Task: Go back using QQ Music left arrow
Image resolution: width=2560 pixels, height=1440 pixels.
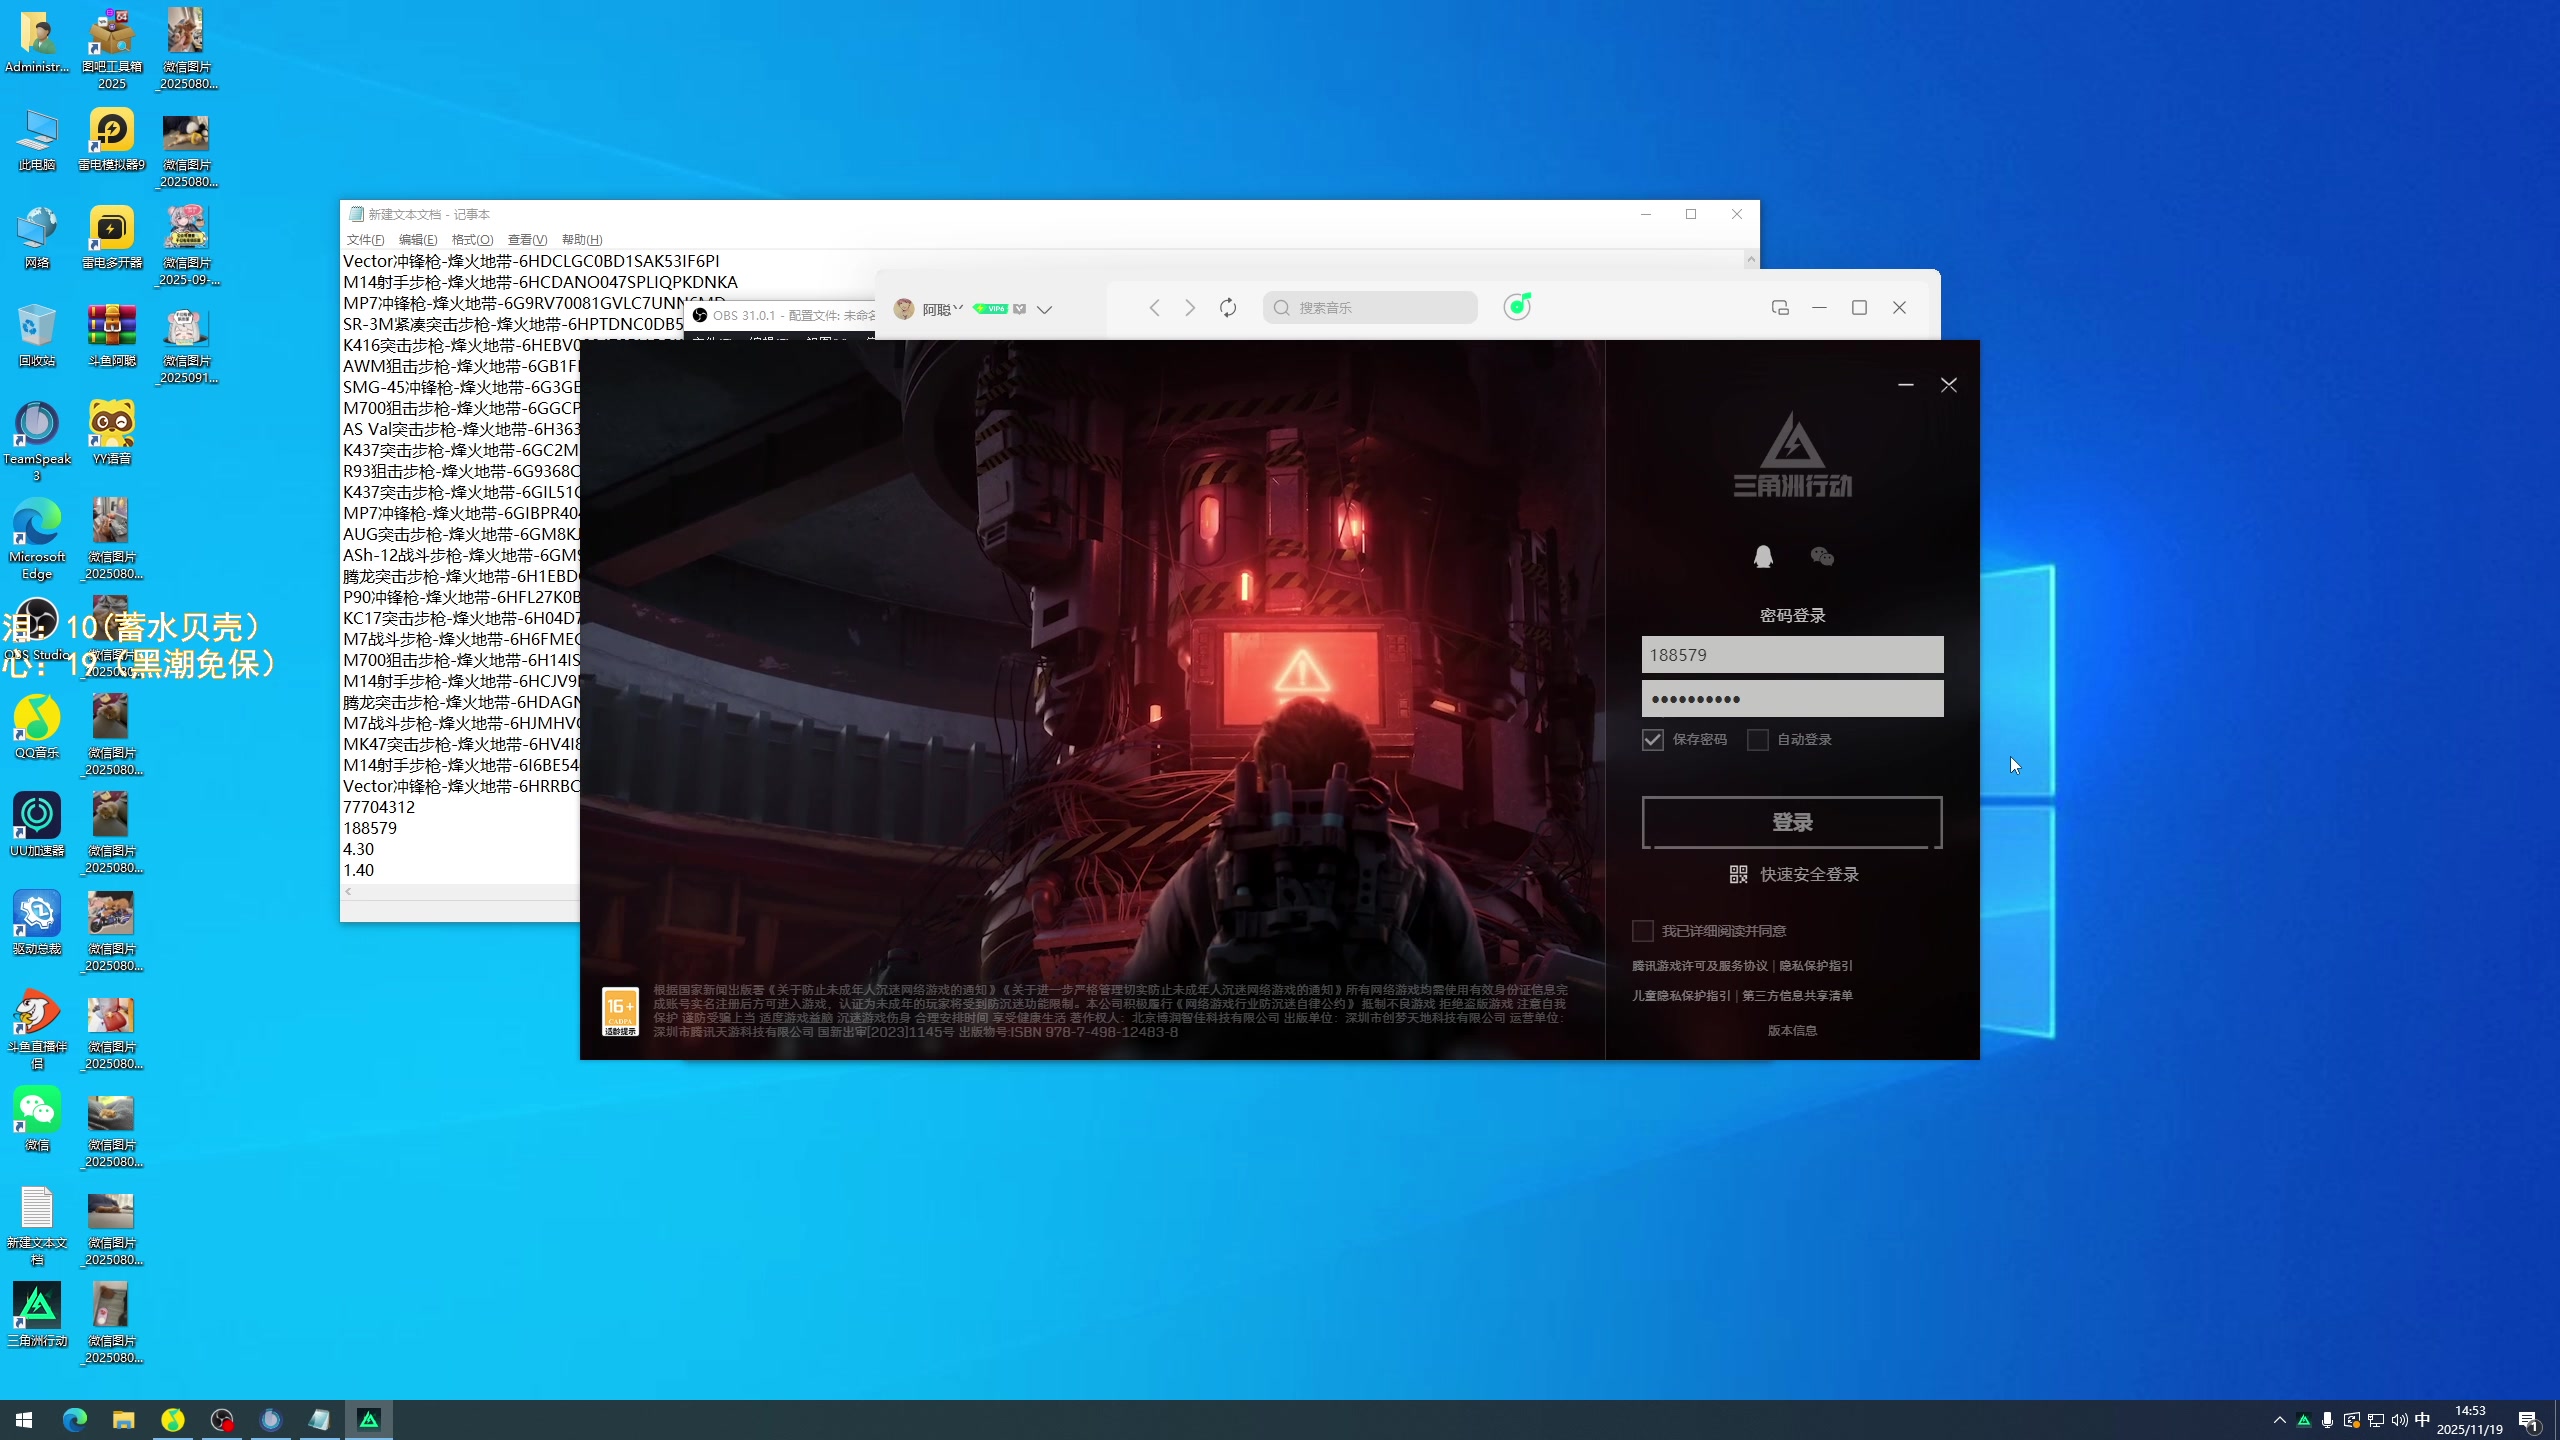Action: 1154,308
